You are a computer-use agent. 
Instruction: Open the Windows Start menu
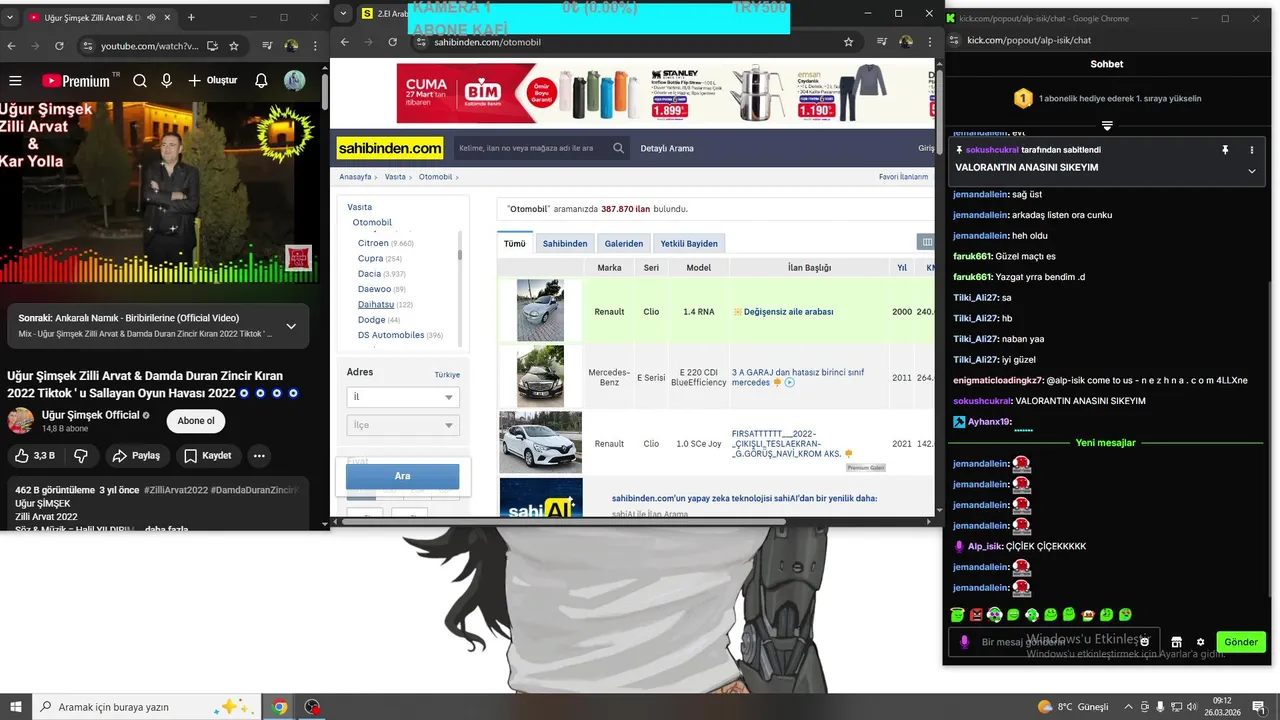pos(16,707)
